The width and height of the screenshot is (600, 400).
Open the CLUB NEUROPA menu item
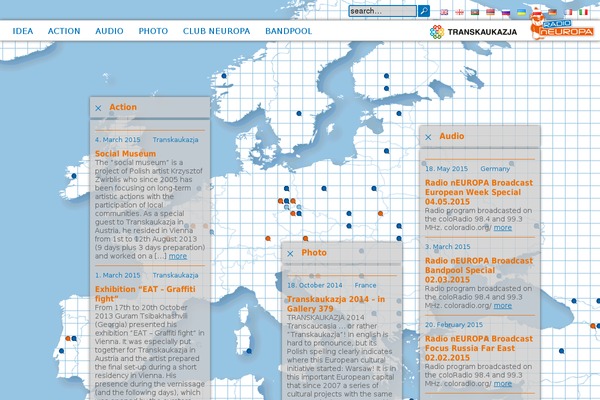[x=217, y=31]
